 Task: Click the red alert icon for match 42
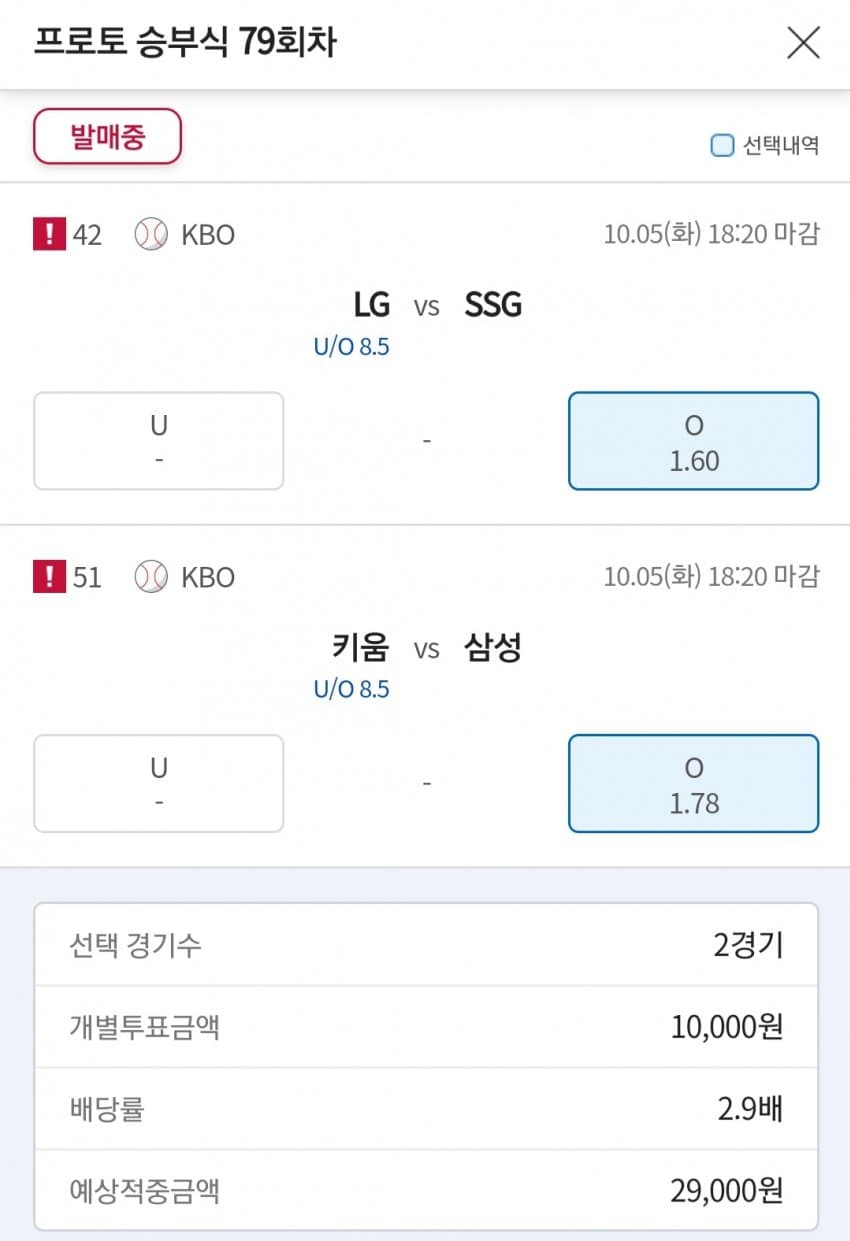[48, 235]
